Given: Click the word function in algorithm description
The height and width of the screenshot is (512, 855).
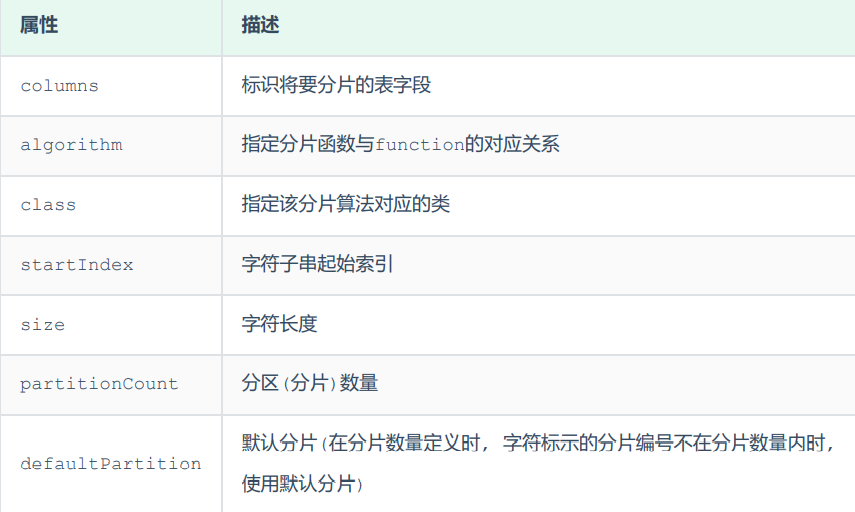Looking at the screenshot, I should [x=420, y=145].
